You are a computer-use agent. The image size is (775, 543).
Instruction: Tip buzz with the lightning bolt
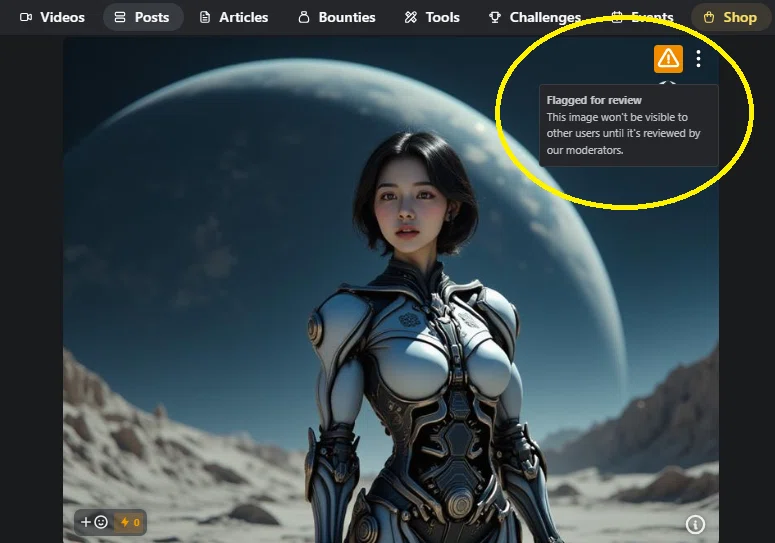coord(130,522)
